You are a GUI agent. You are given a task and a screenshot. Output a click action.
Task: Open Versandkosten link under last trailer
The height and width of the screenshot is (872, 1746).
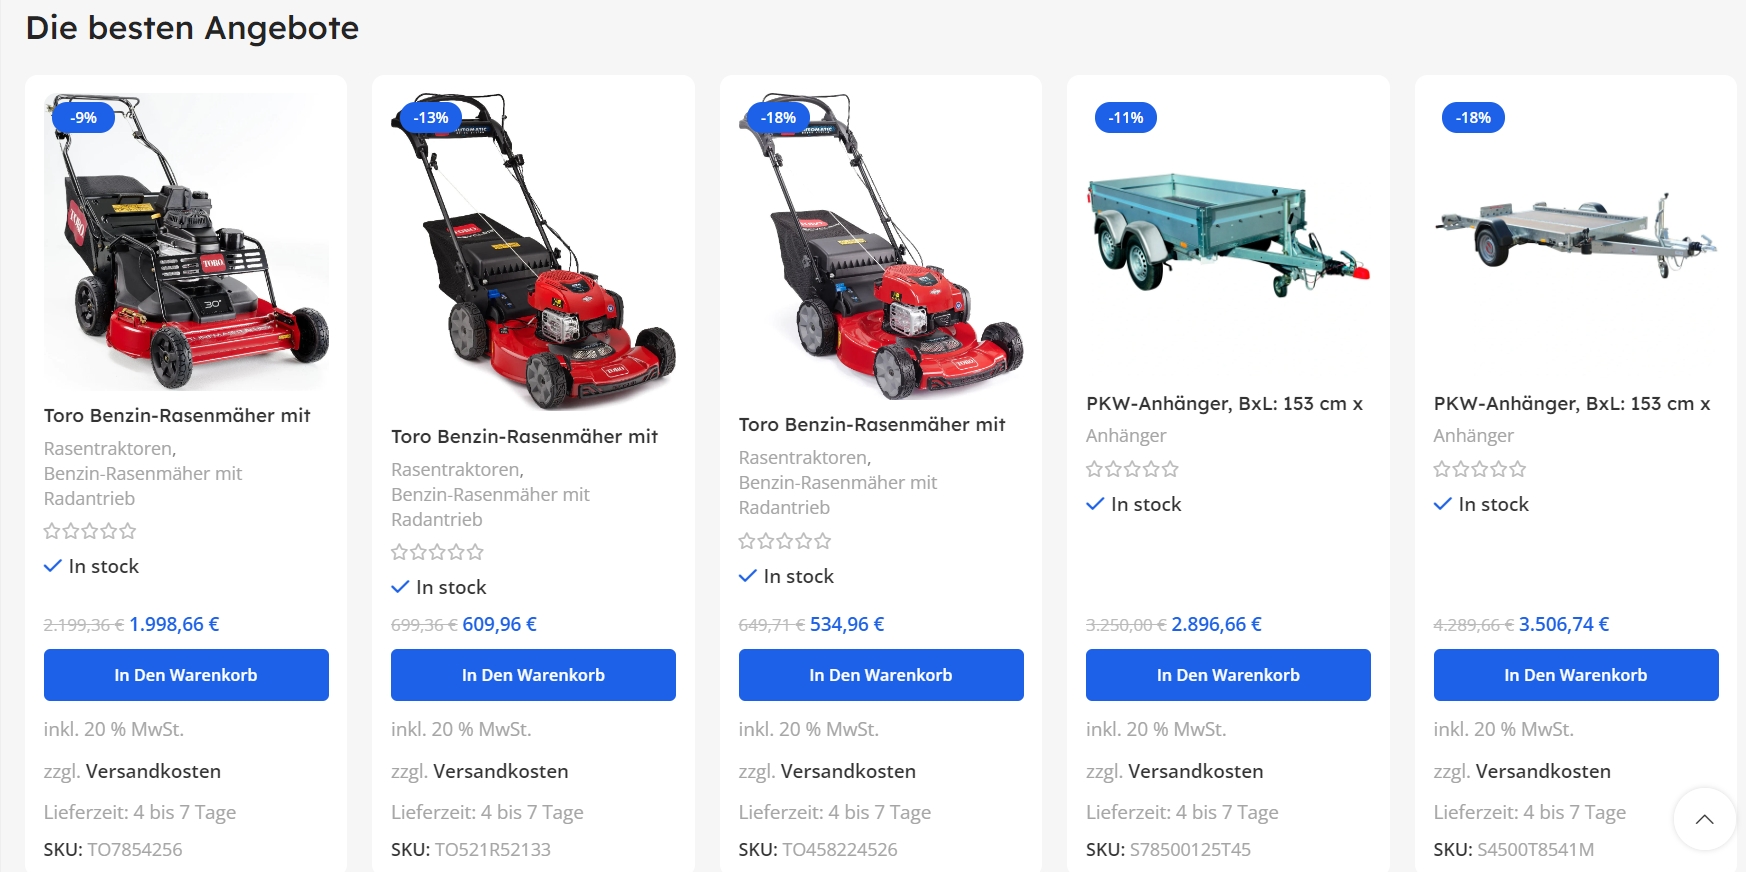[x=1543, y=771]
